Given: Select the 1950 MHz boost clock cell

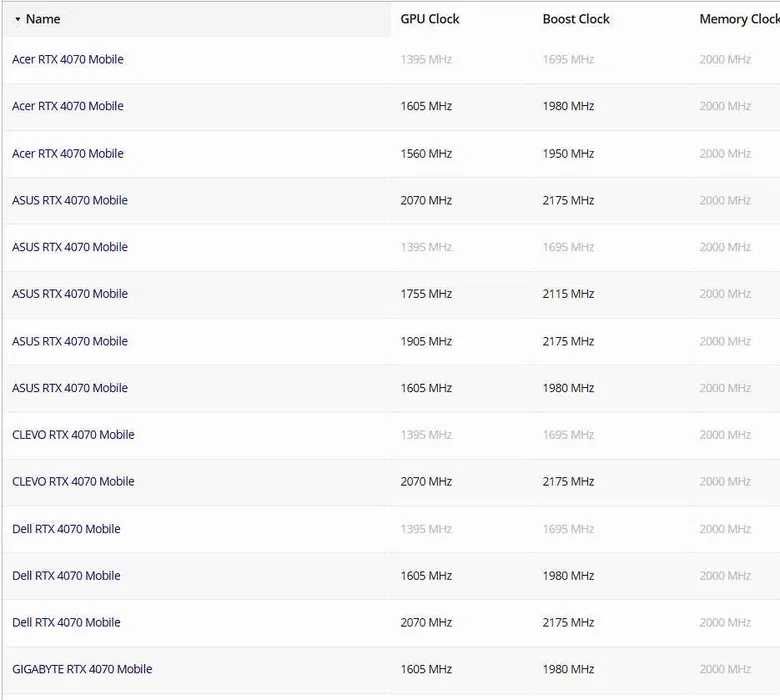Looking at the screenshot, I should pos(569,154).
